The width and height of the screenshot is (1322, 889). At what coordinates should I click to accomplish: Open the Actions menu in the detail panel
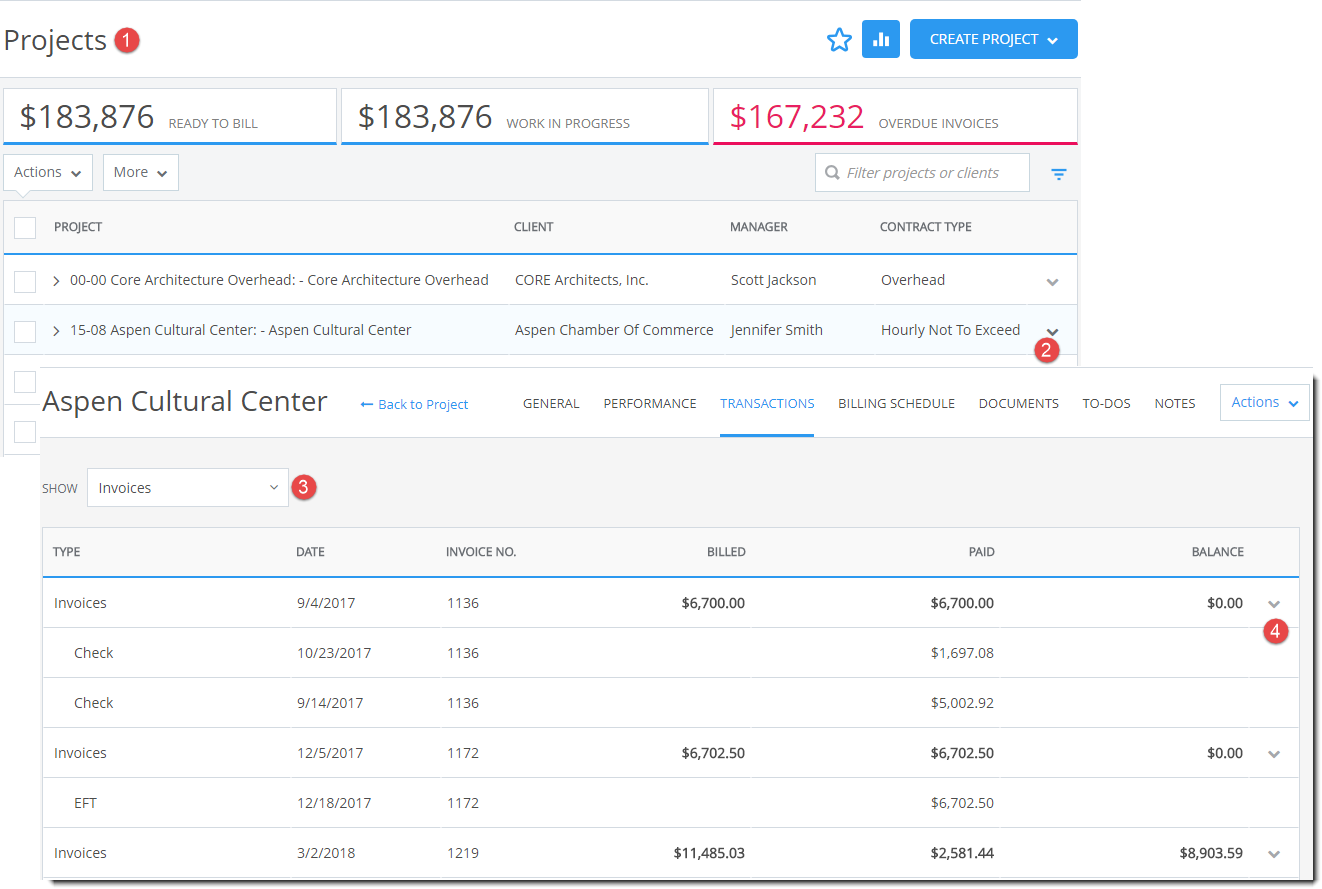click(x=1264, y=402)
